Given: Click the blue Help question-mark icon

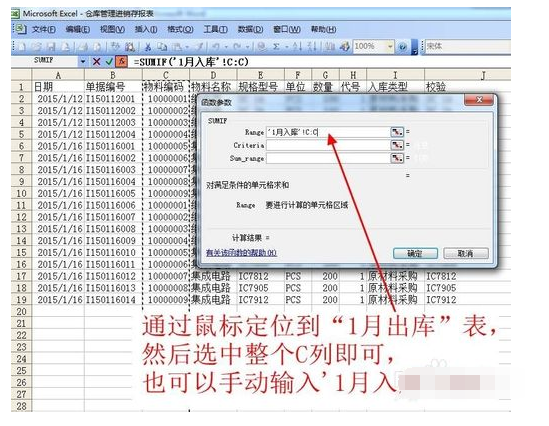Looking at the screenshot, I should pos(403,47).
